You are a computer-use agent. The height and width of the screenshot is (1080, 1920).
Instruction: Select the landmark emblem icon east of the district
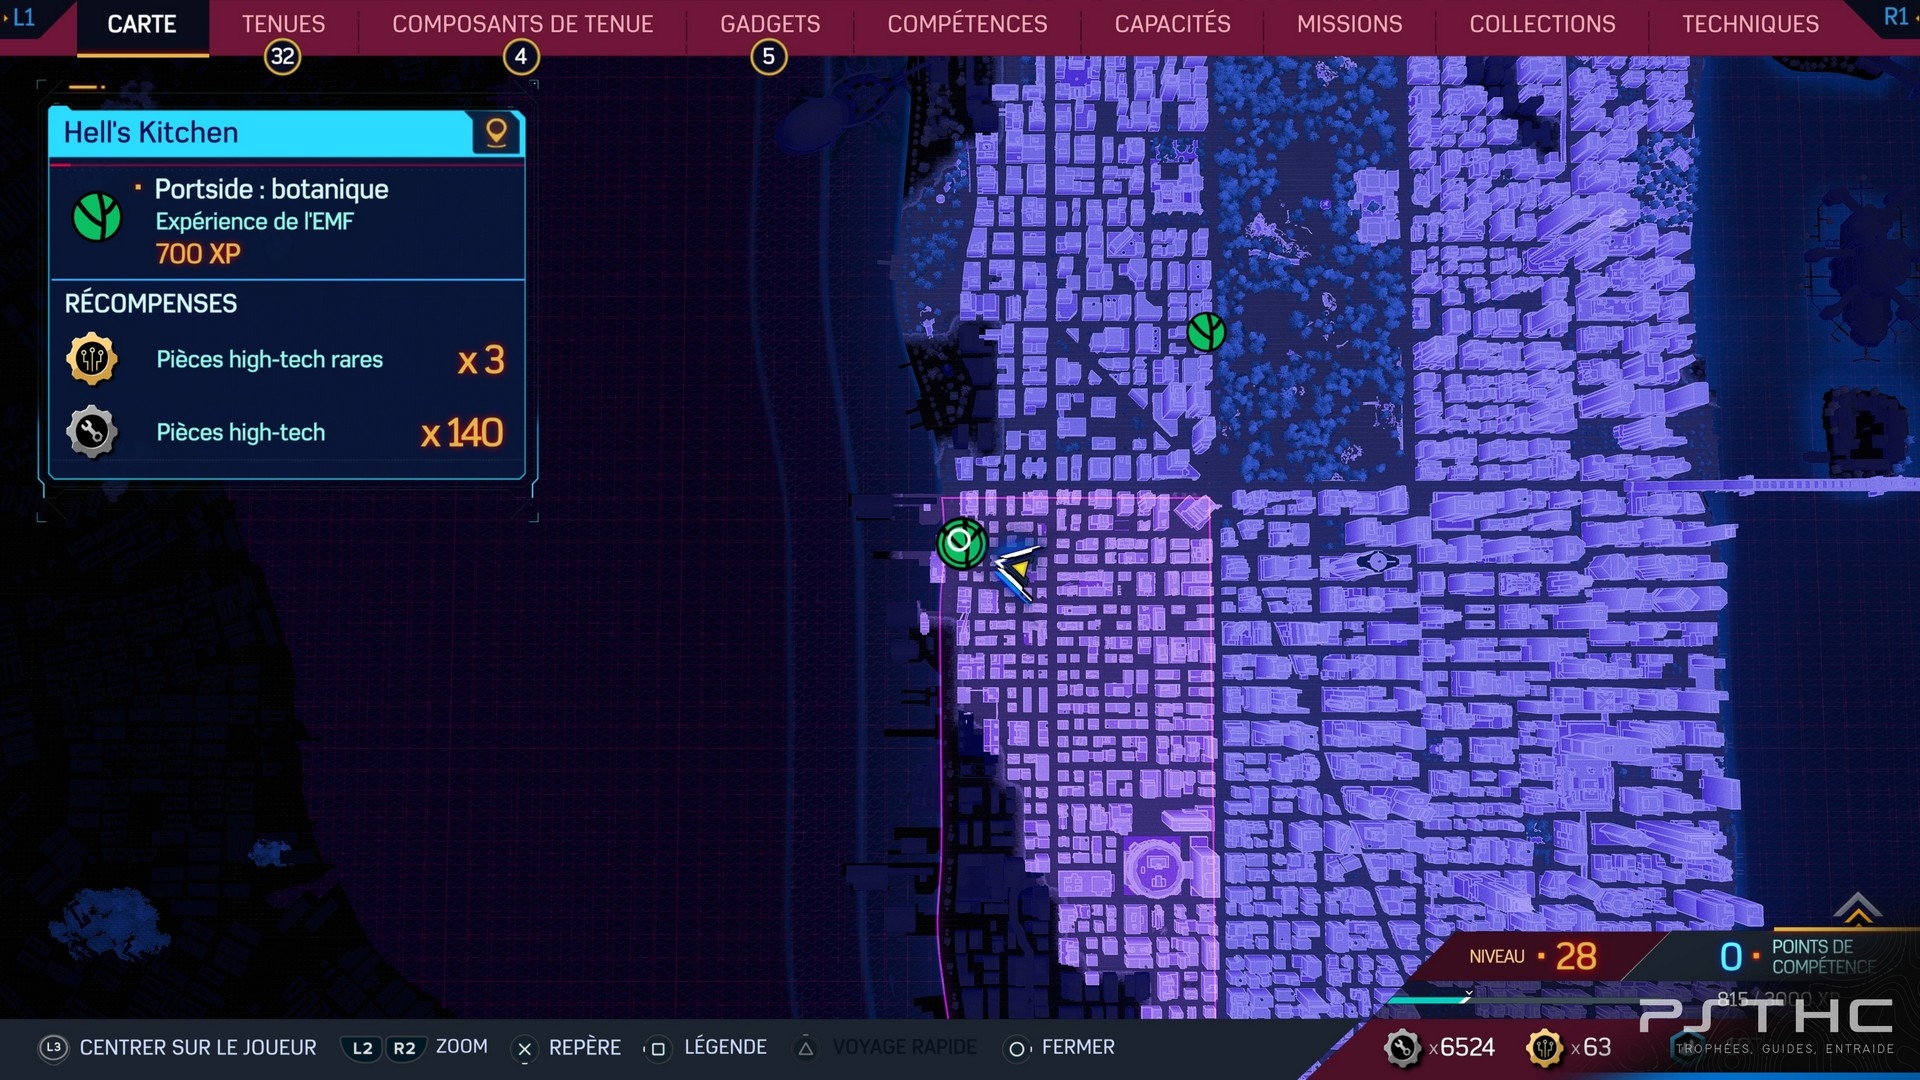[1377, 562]
